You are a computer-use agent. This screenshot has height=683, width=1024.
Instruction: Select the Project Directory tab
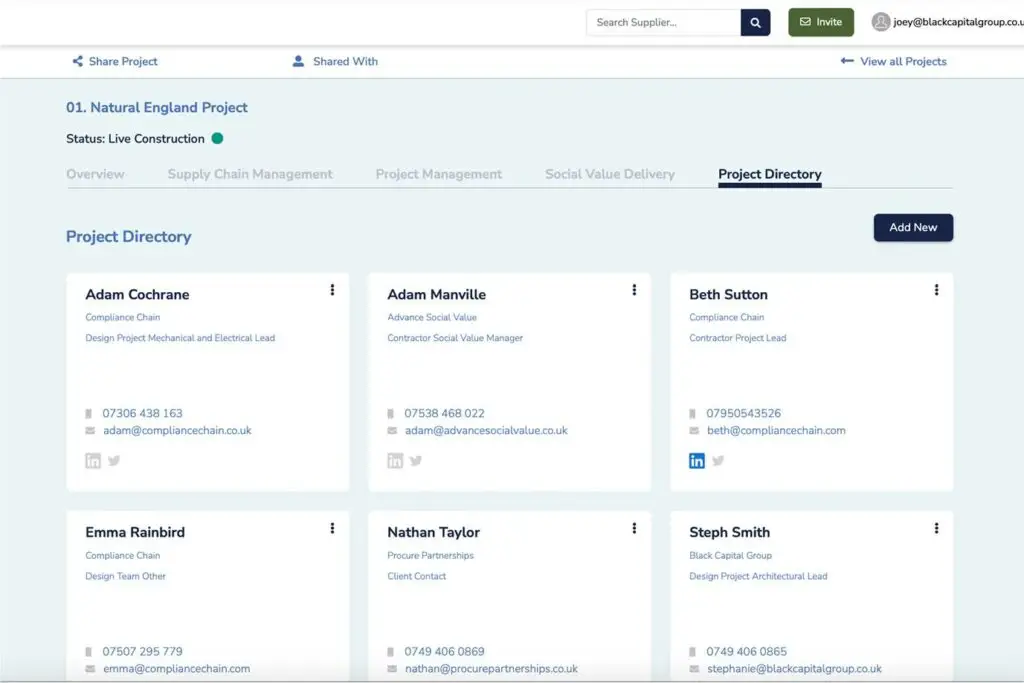[x=770, y=174]
